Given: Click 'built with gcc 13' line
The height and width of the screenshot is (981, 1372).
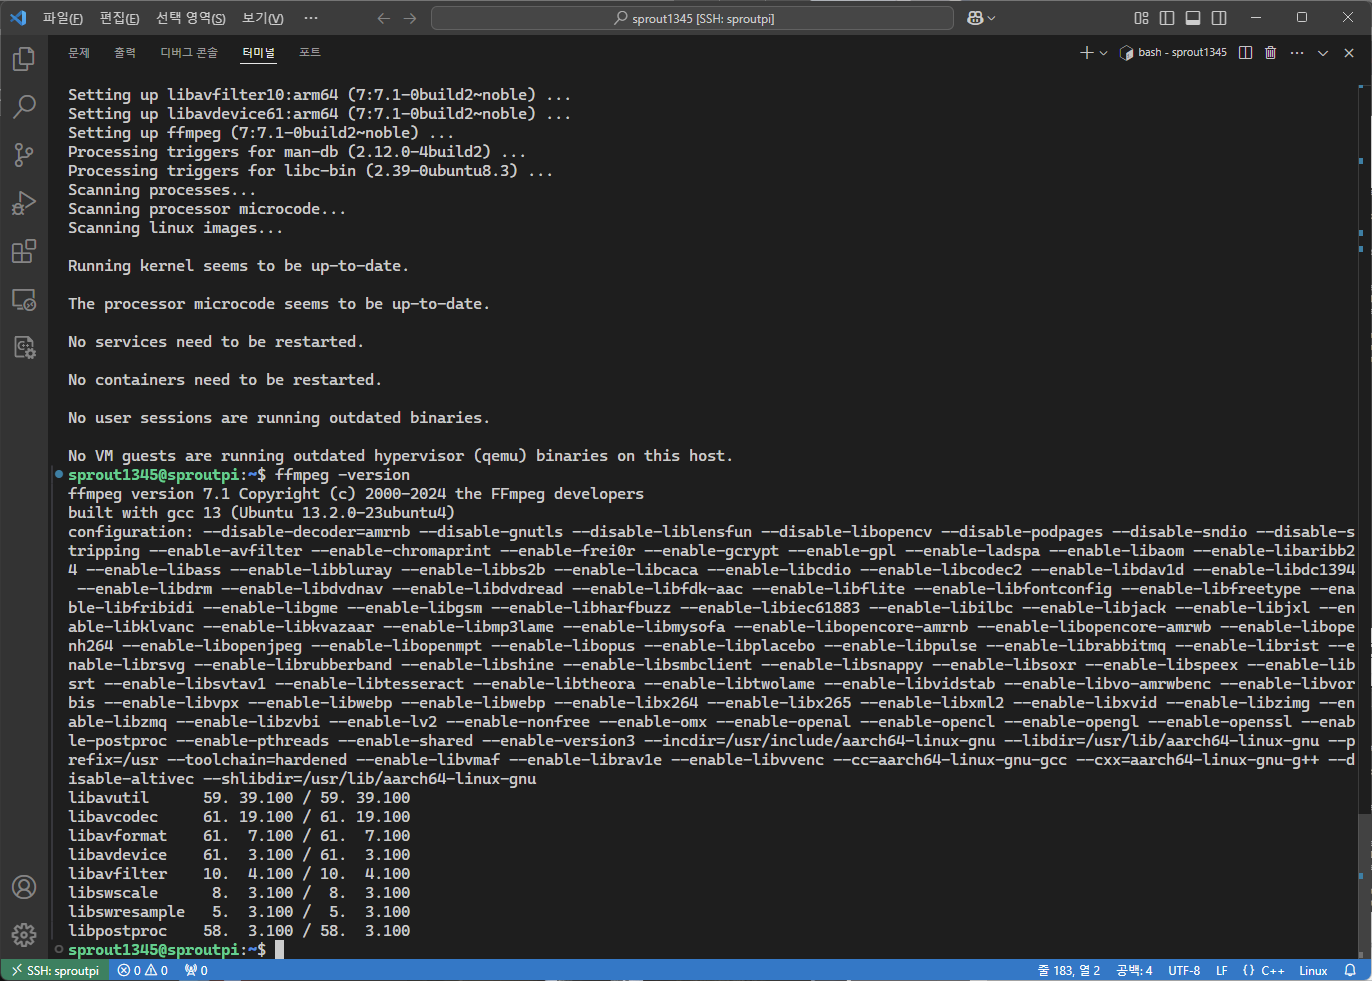Looking at the screenshot, I should point(261,512).
